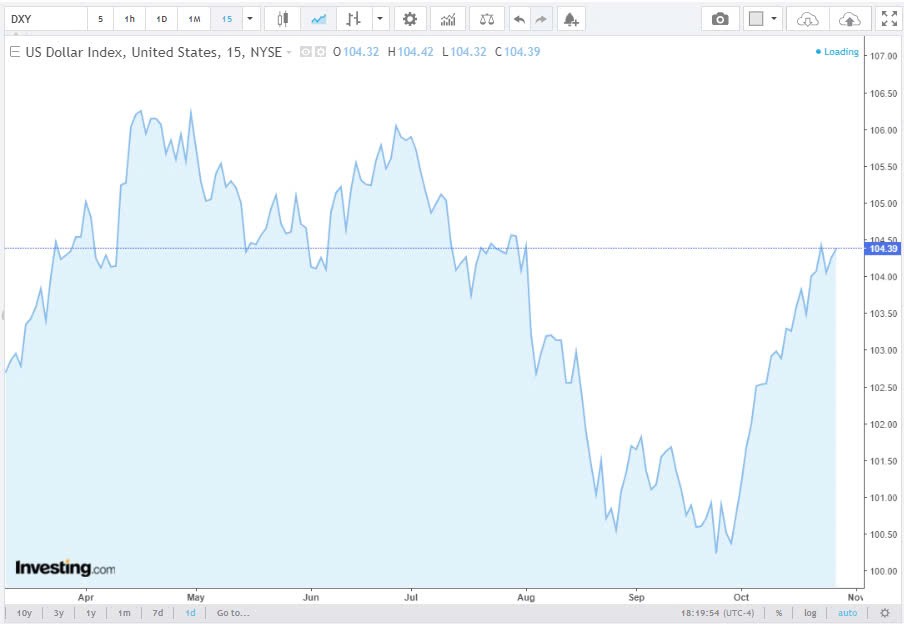This screenshot has height=624, width=904.
Task: Set date range to 3y
Action: point(58,613)
